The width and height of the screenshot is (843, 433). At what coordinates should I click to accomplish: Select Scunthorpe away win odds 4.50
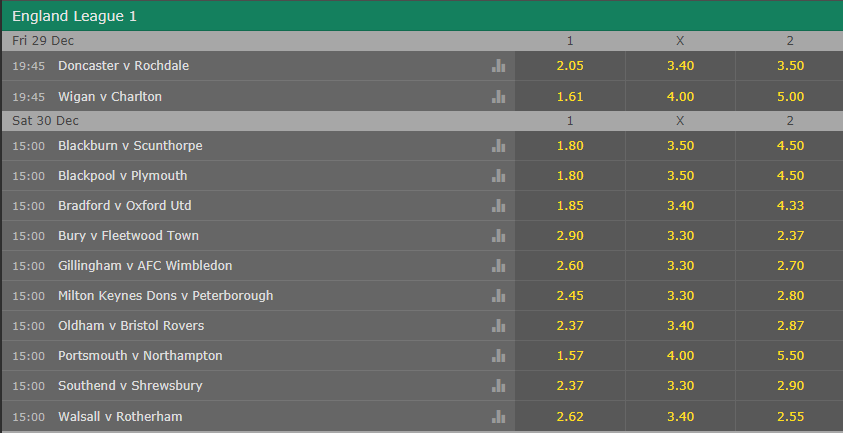(790, 145)
